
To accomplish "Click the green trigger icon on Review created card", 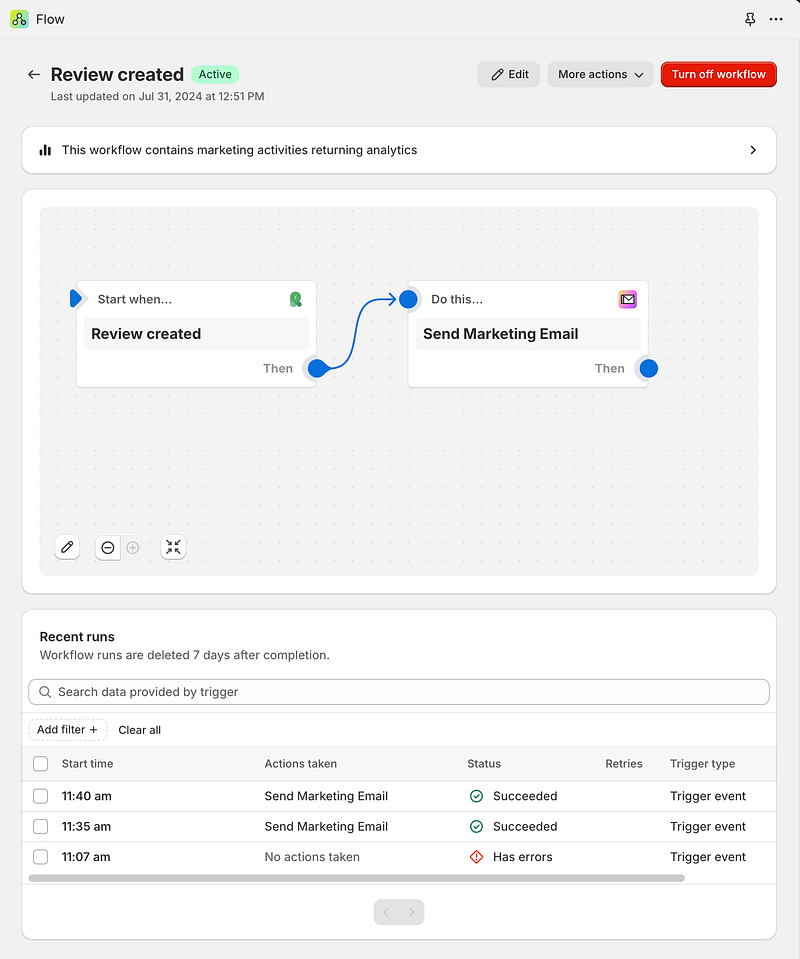I will click(295, 299).
